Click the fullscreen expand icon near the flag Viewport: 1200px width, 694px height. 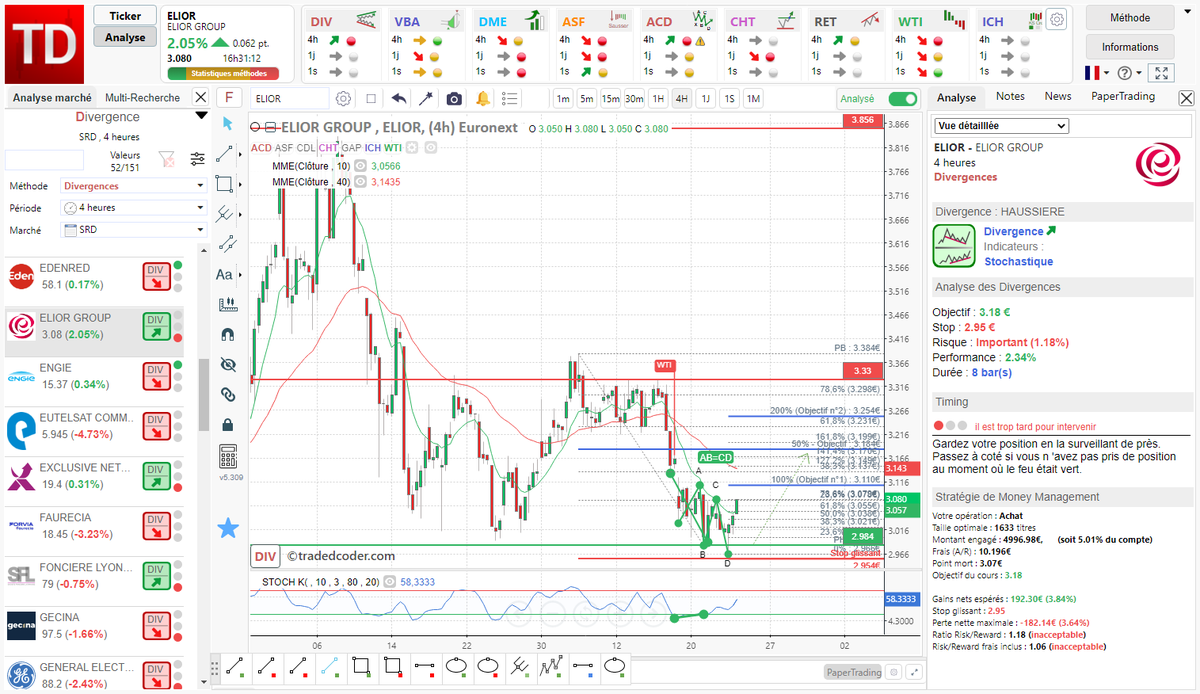pos(1160,73)
